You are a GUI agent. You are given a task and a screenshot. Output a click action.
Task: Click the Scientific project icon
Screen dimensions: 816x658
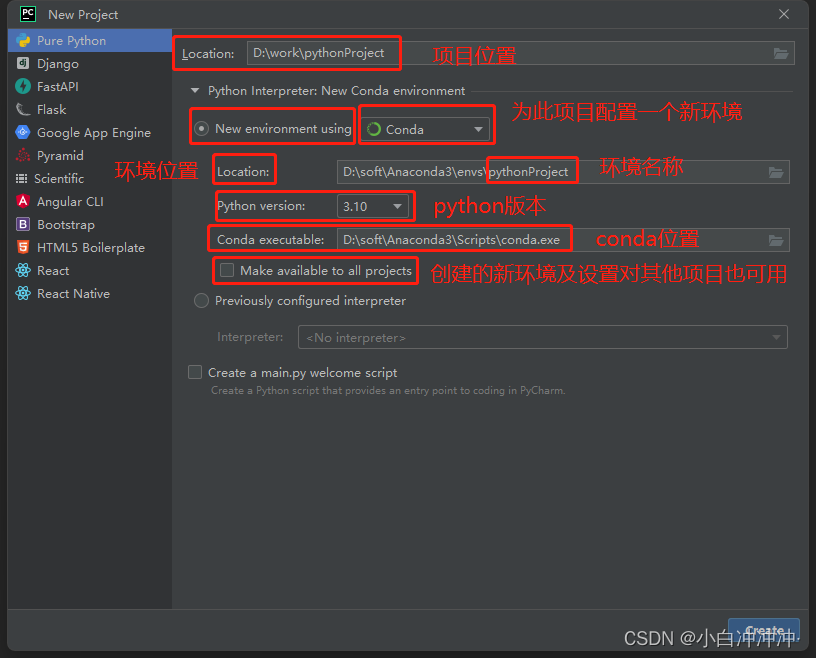click(x=22, y=179)
